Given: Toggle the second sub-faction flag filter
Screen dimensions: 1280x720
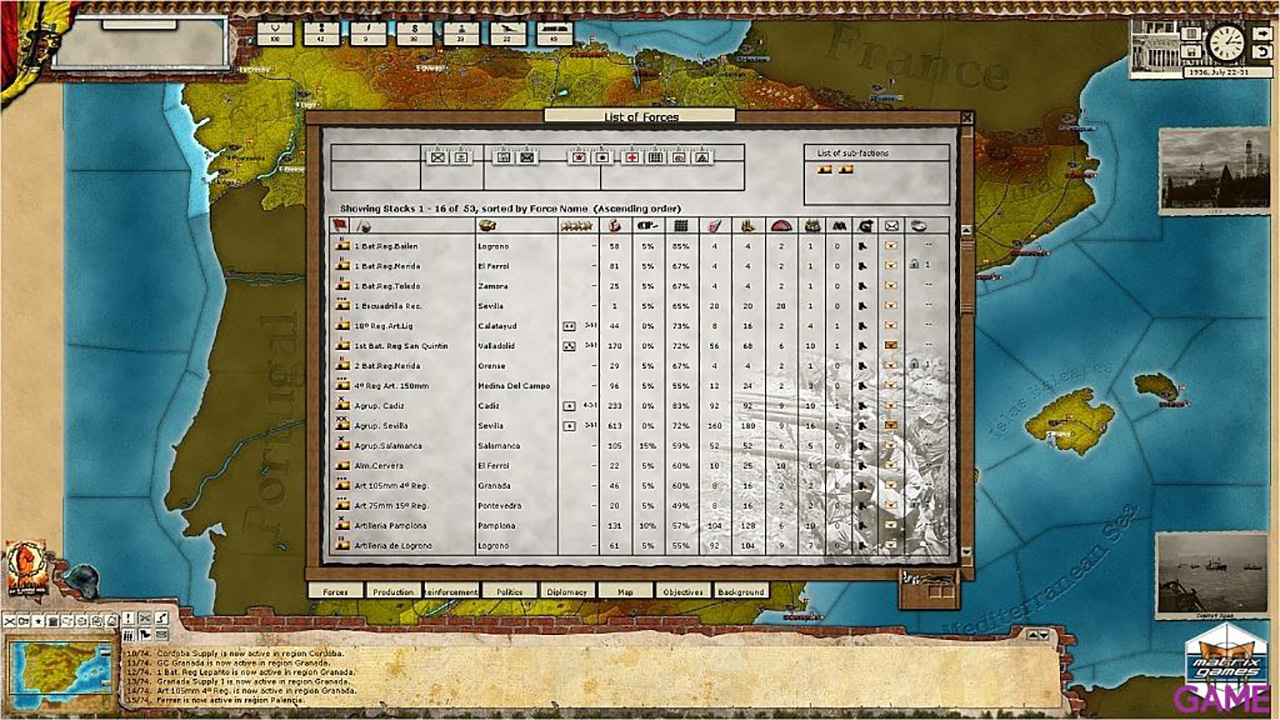Looking at the screenshot, I should point(847,170).
